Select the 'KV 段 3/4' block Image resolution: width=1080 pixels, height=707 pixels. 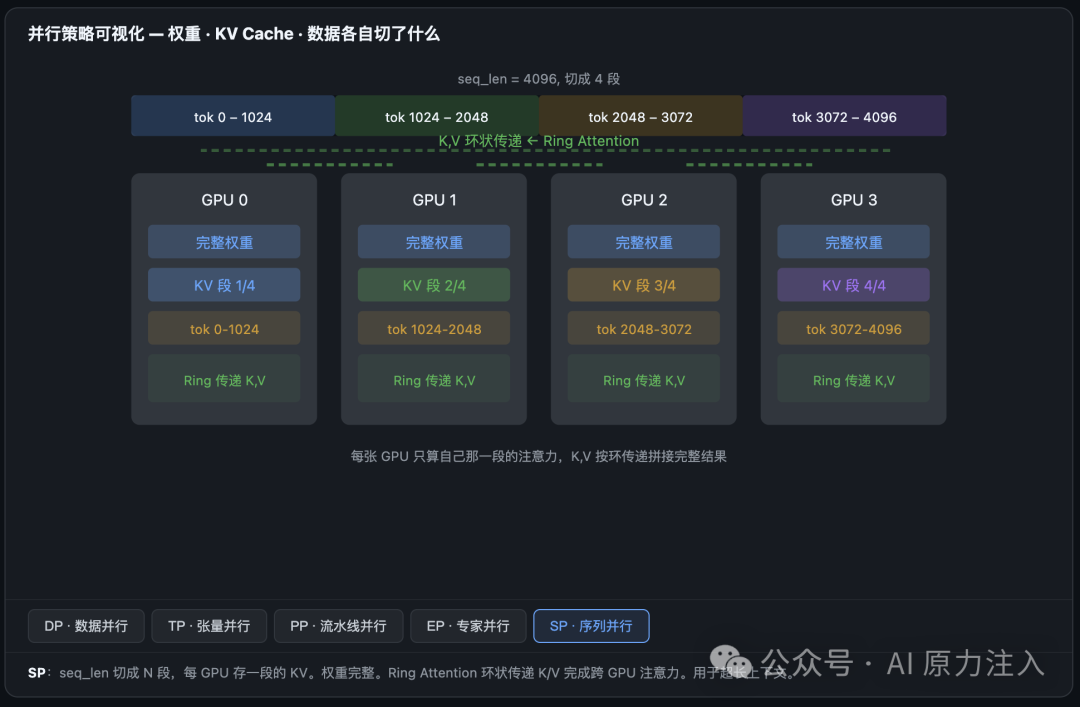(x=644, y=285)
